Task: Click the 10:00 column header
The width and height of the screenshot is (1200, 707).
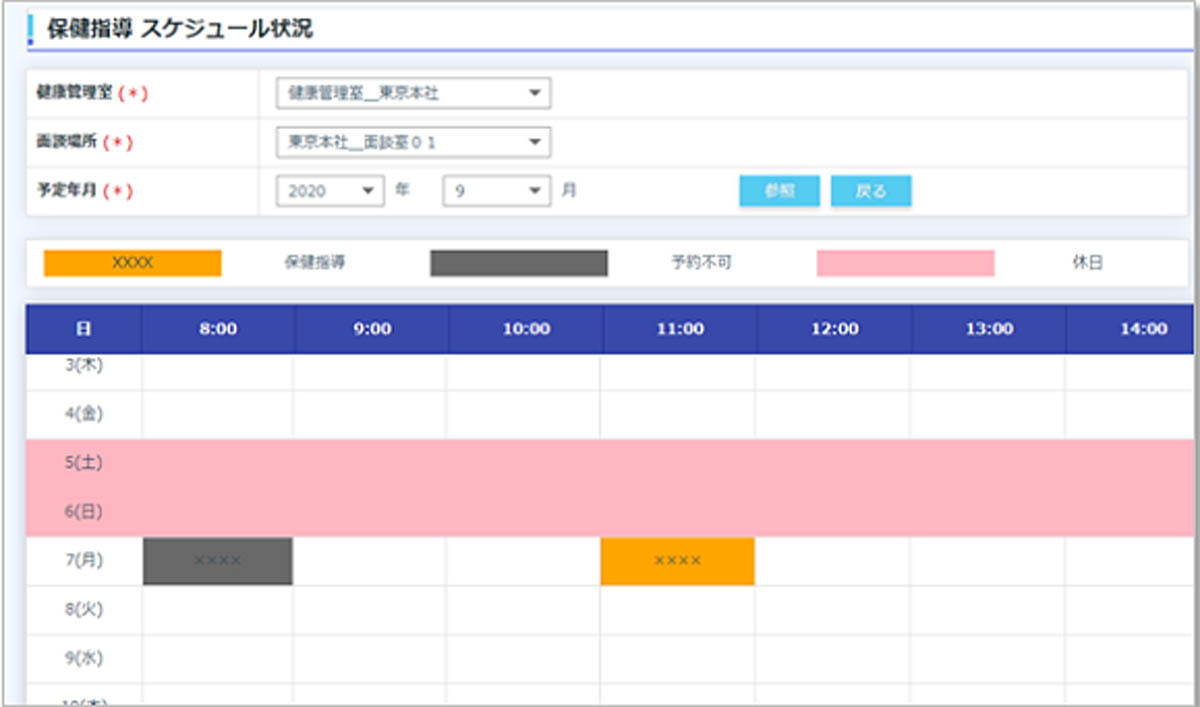Action: coord(526,329)
